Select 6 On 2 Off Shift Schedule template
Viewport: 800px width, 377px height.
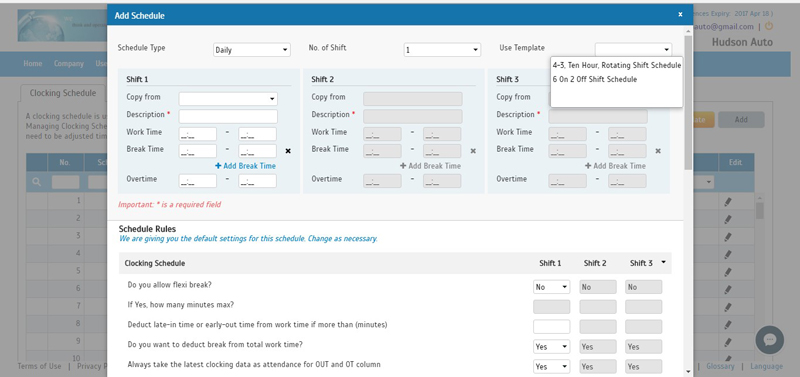(595, 80)
